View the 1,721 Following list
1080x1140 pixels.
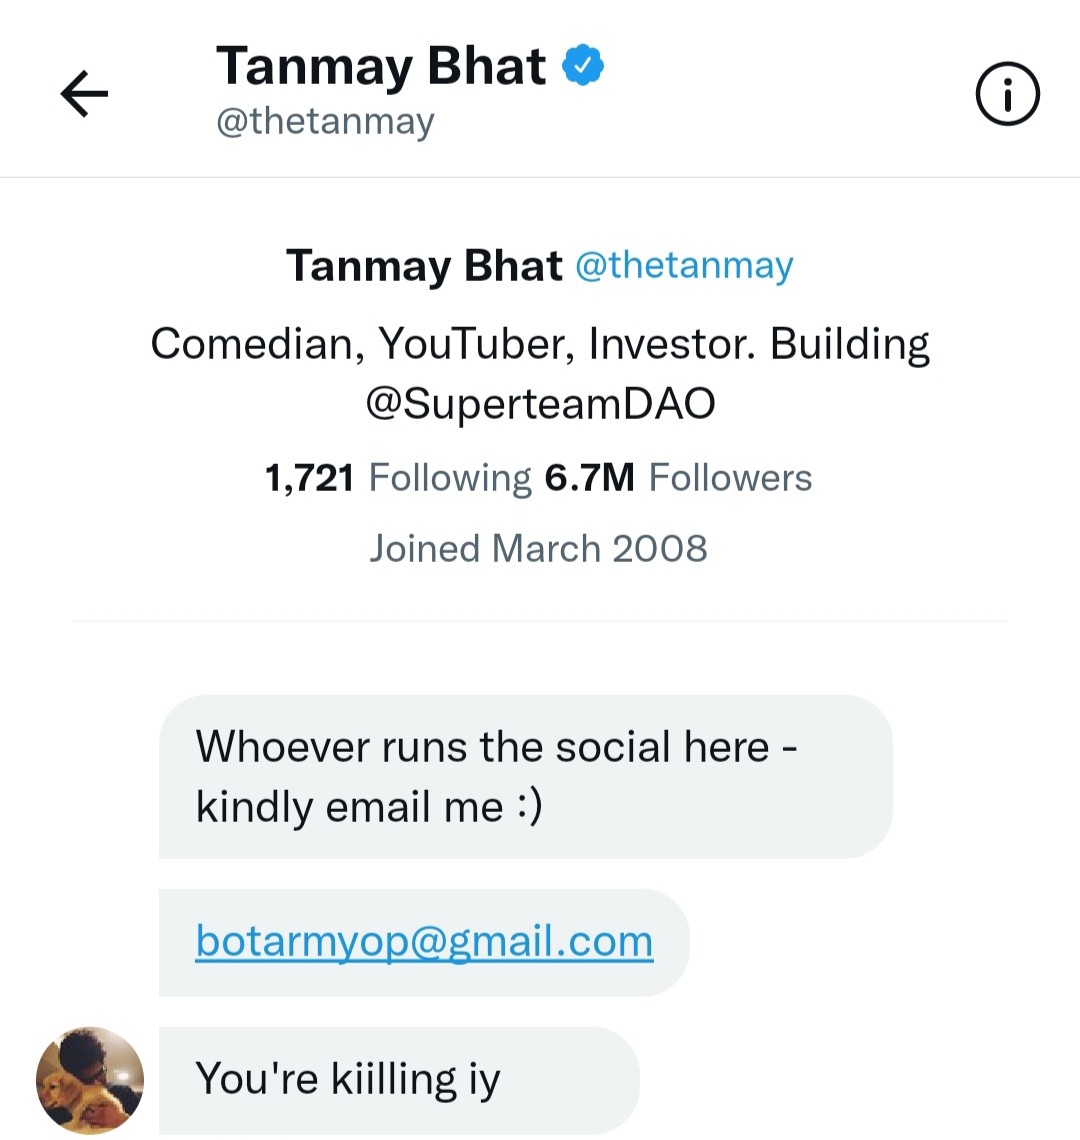398,478
